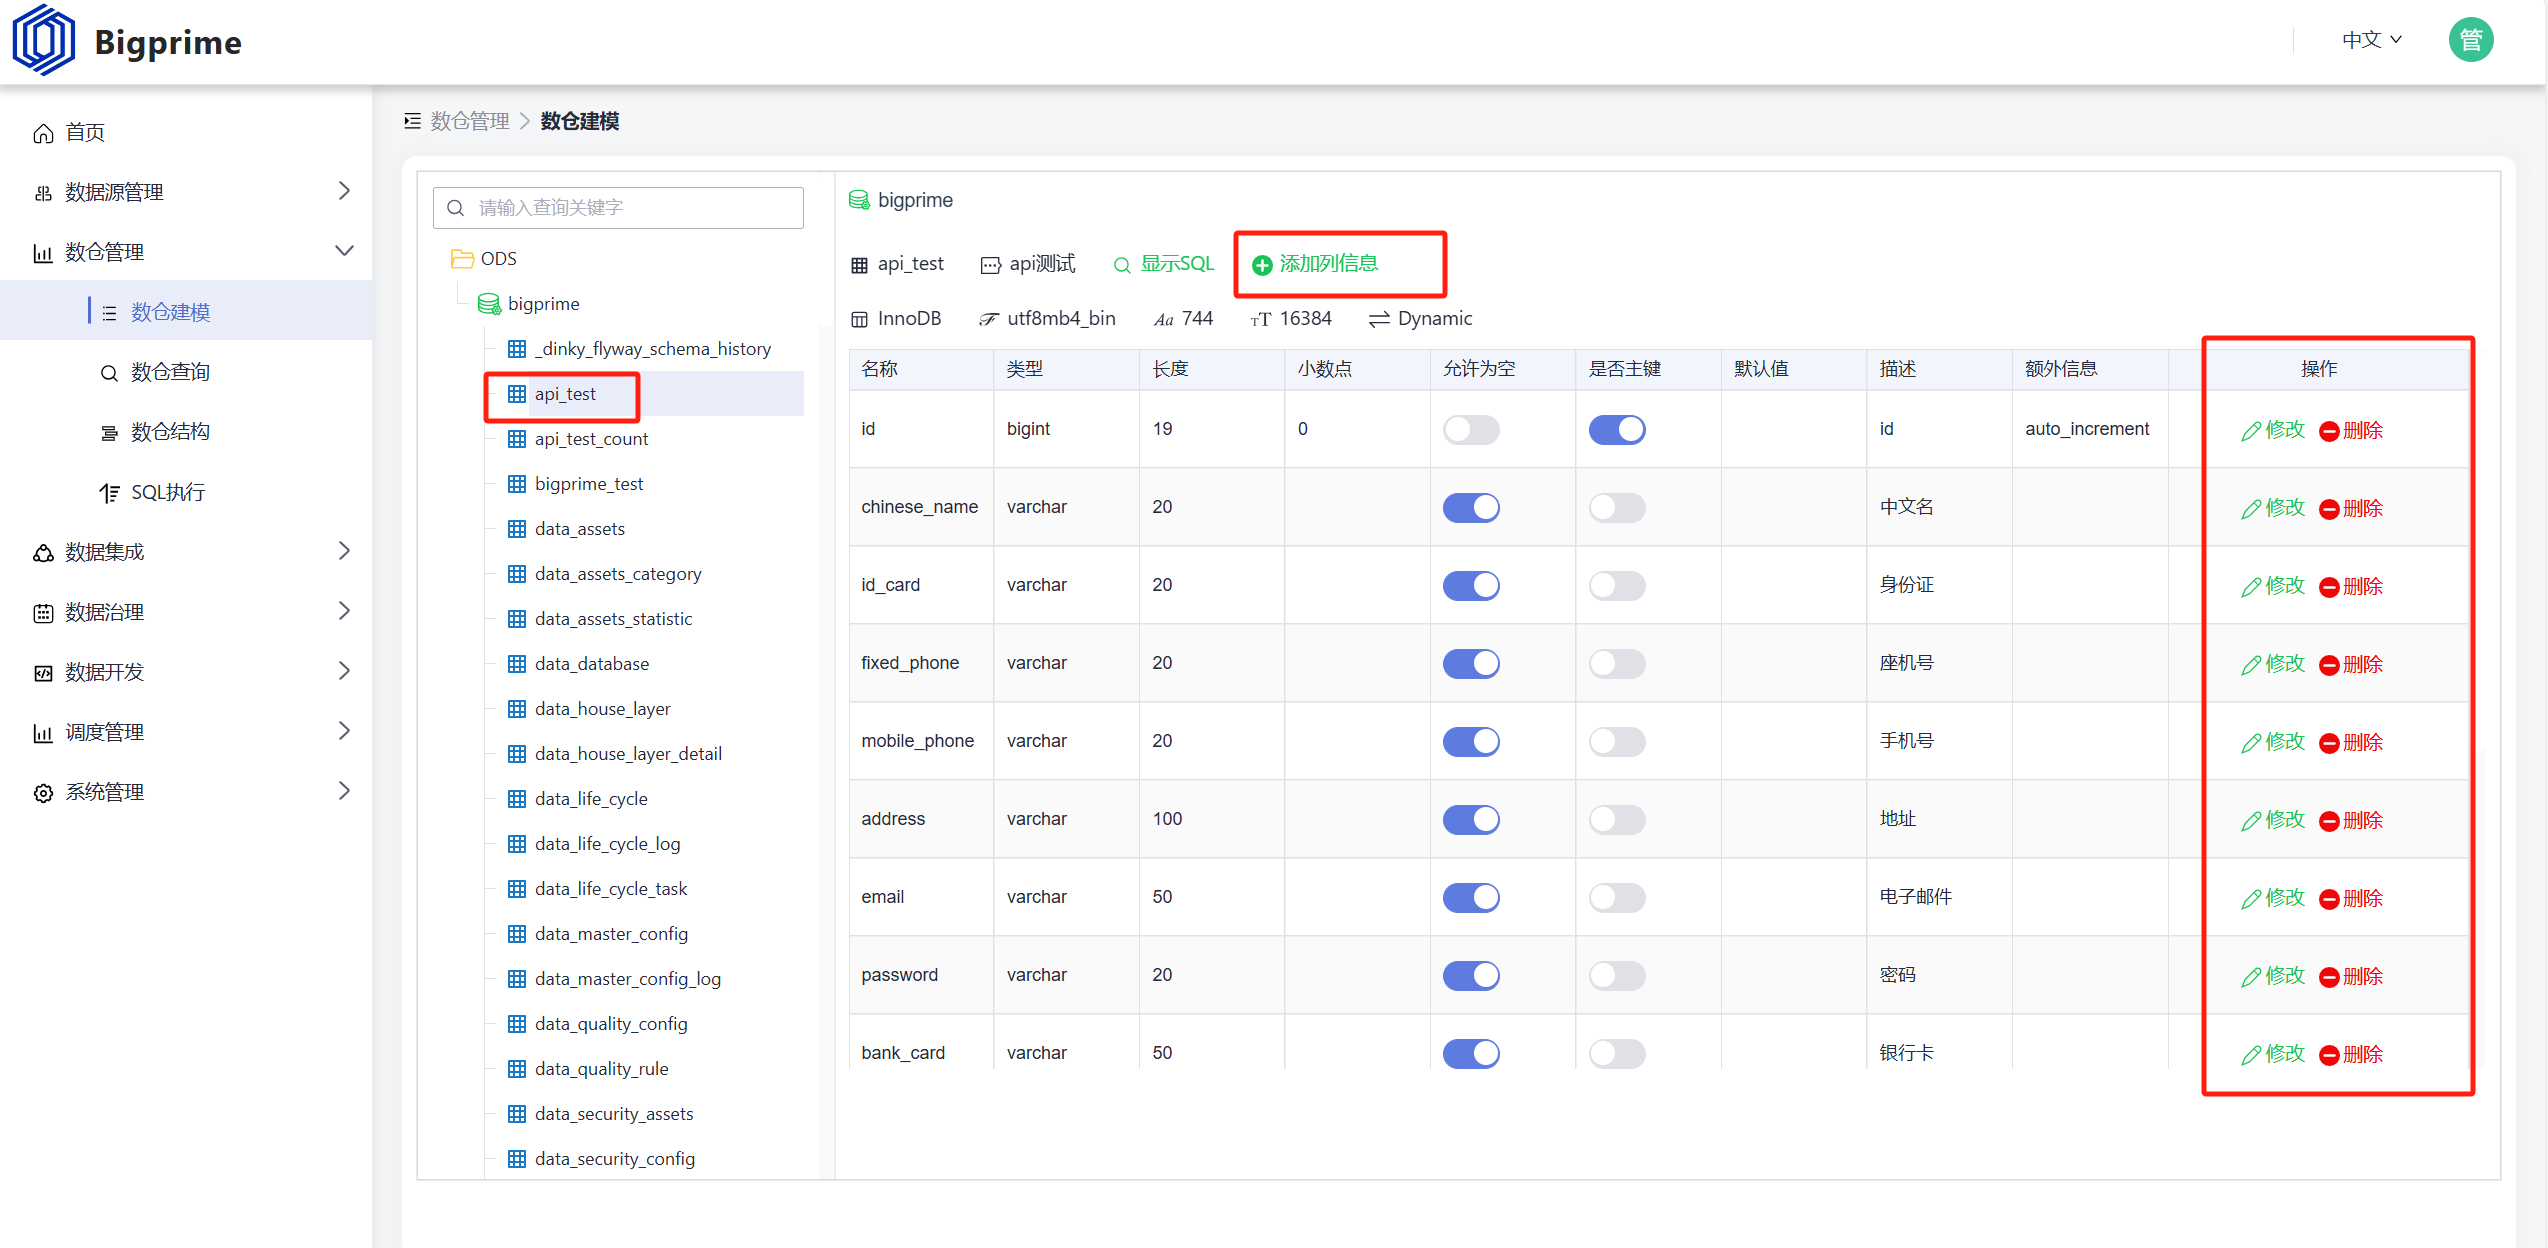
Task: Click the InnoDB engine icon
Action: coord(859,320)
